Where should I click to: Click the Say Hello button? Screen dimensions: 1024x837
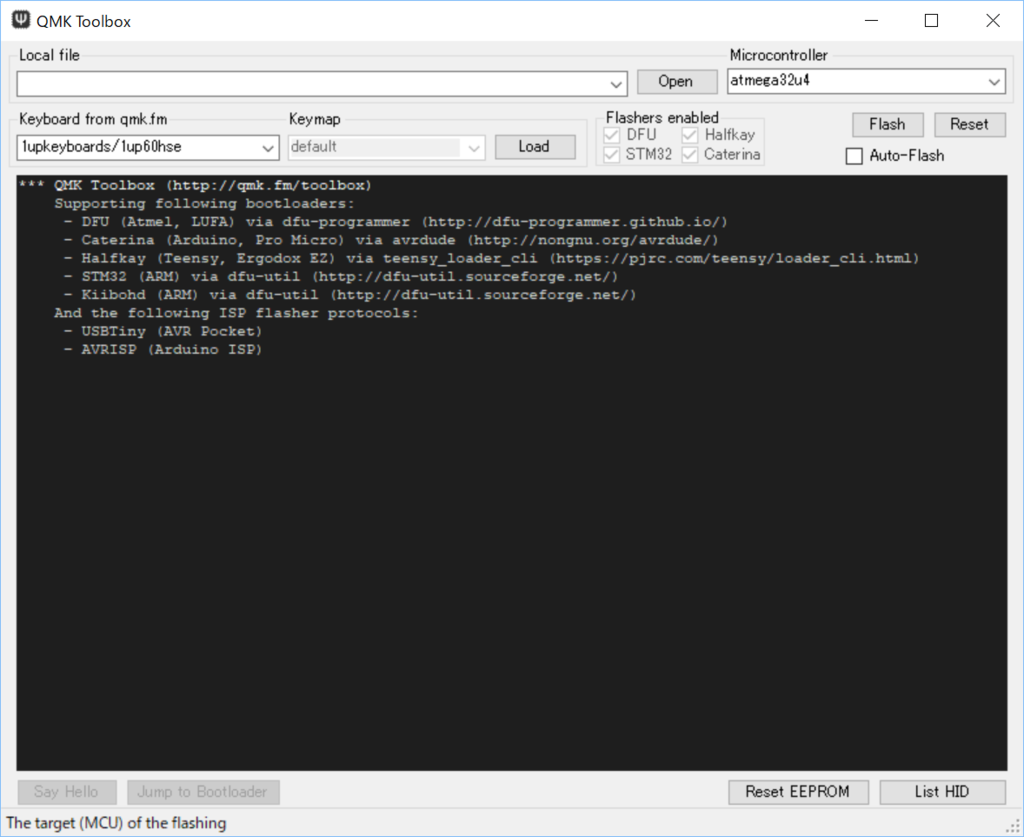[67, 792]
